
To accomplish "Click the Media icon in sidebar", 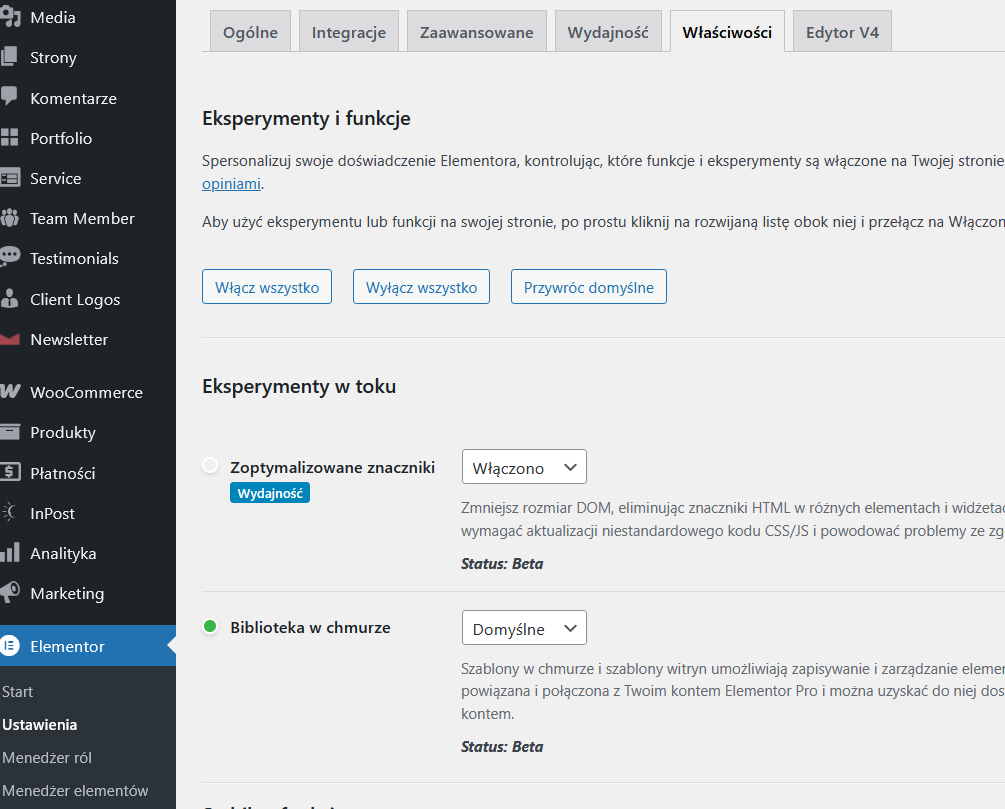I will 10,17.
